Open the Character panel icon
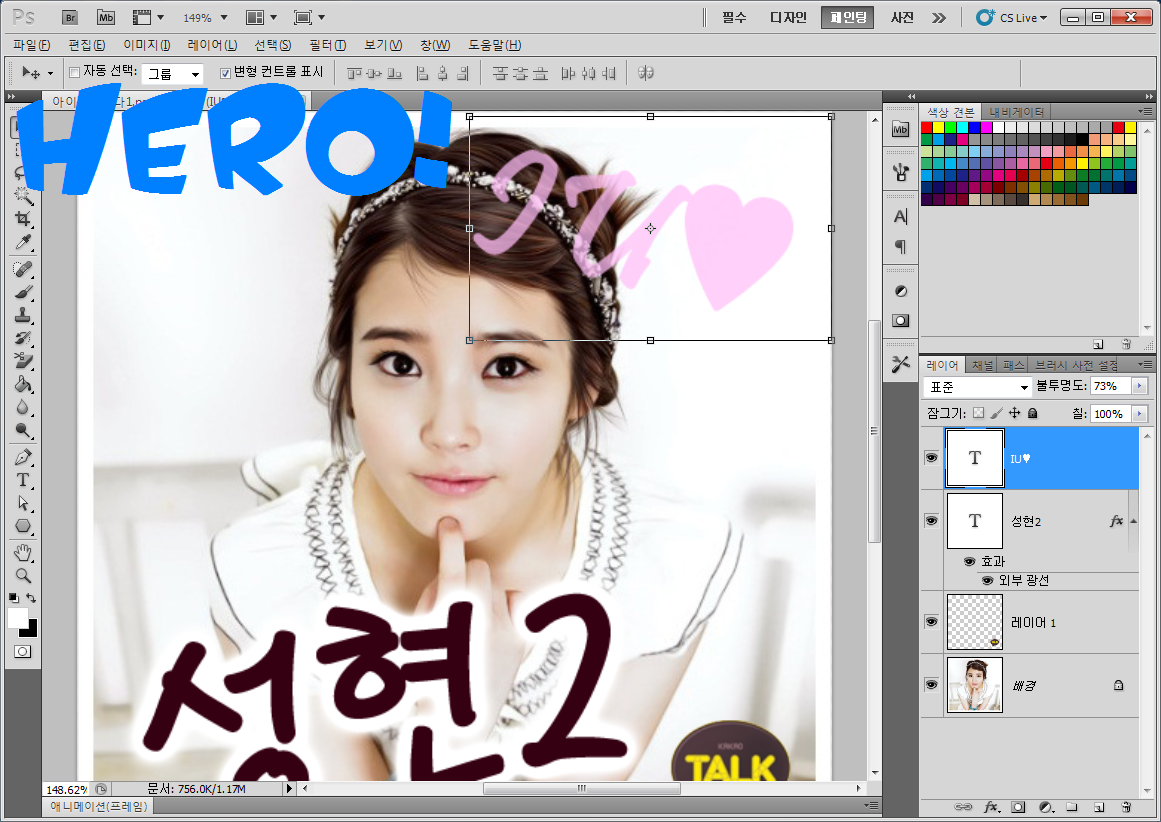 (x=900, y=216)
